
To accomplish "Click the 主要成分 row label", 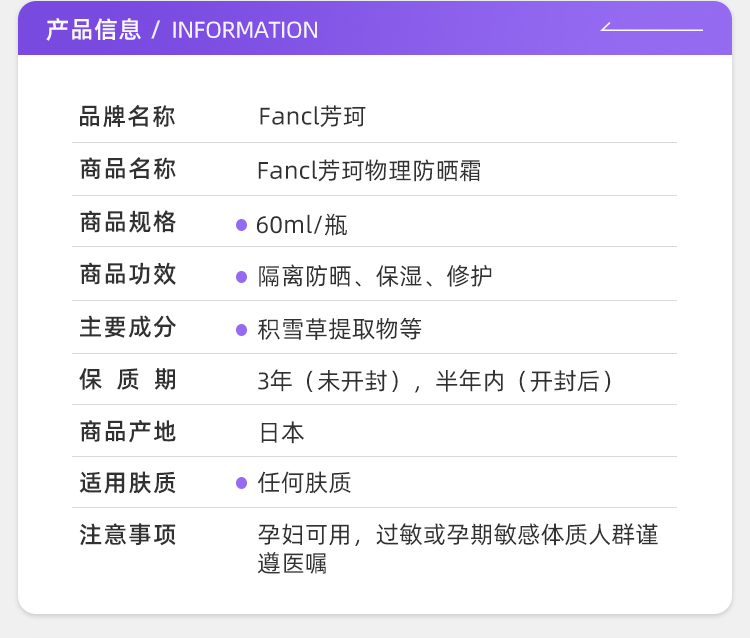I will click(x=127, y=327).
